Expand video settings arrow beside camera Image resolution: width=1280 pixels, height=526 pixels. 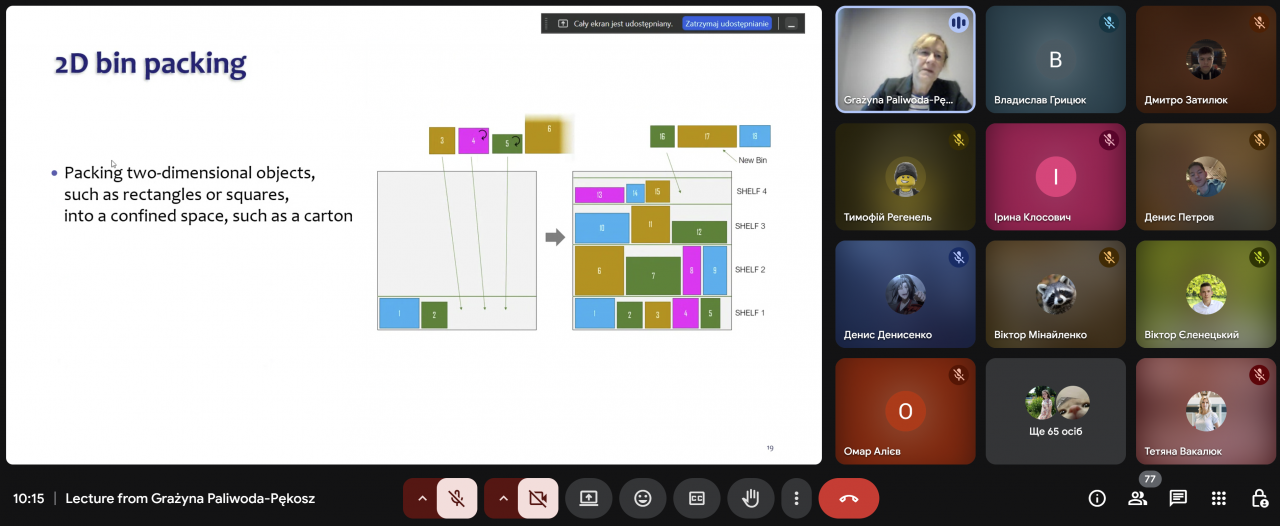[x=502, y=498]
